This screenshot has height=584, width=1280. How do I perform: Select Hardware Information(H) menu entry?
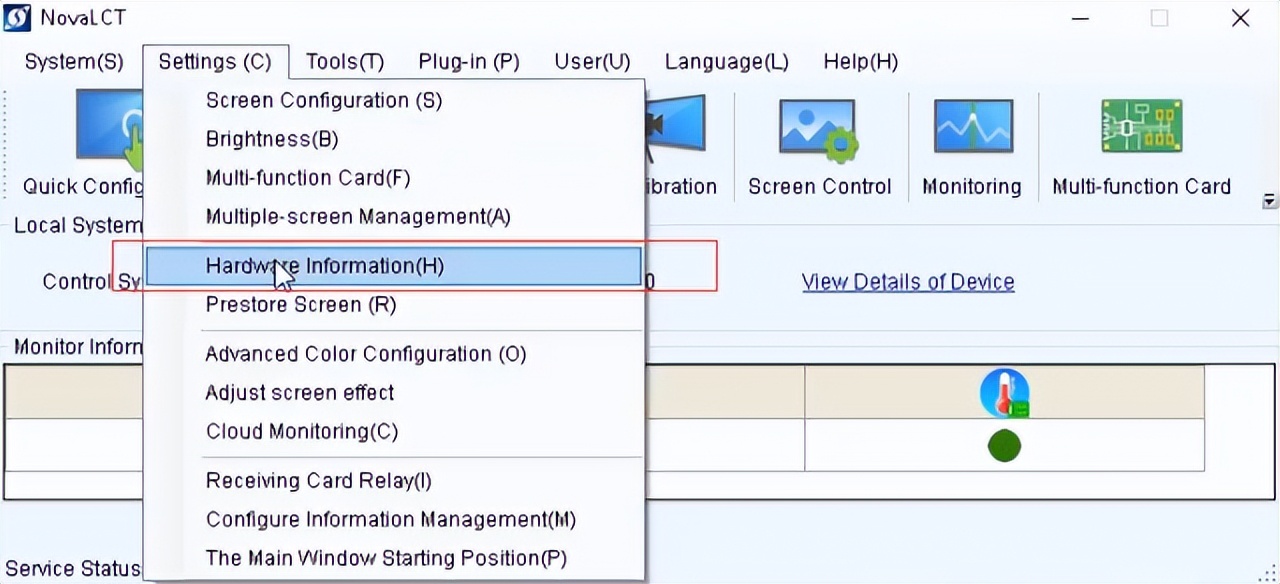pyautogui.click(x=325, y=266)
